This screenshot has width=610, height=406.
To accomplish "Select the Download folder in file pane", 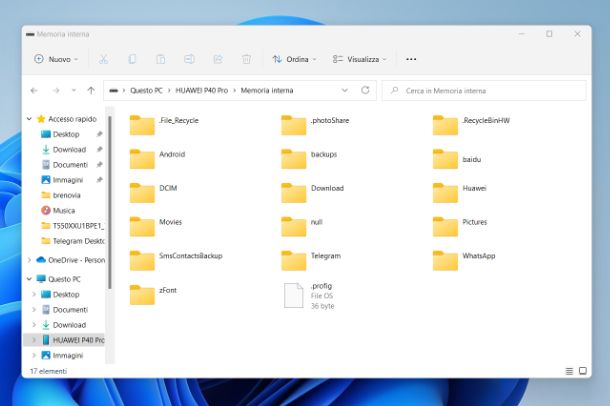I will [313, 192].
